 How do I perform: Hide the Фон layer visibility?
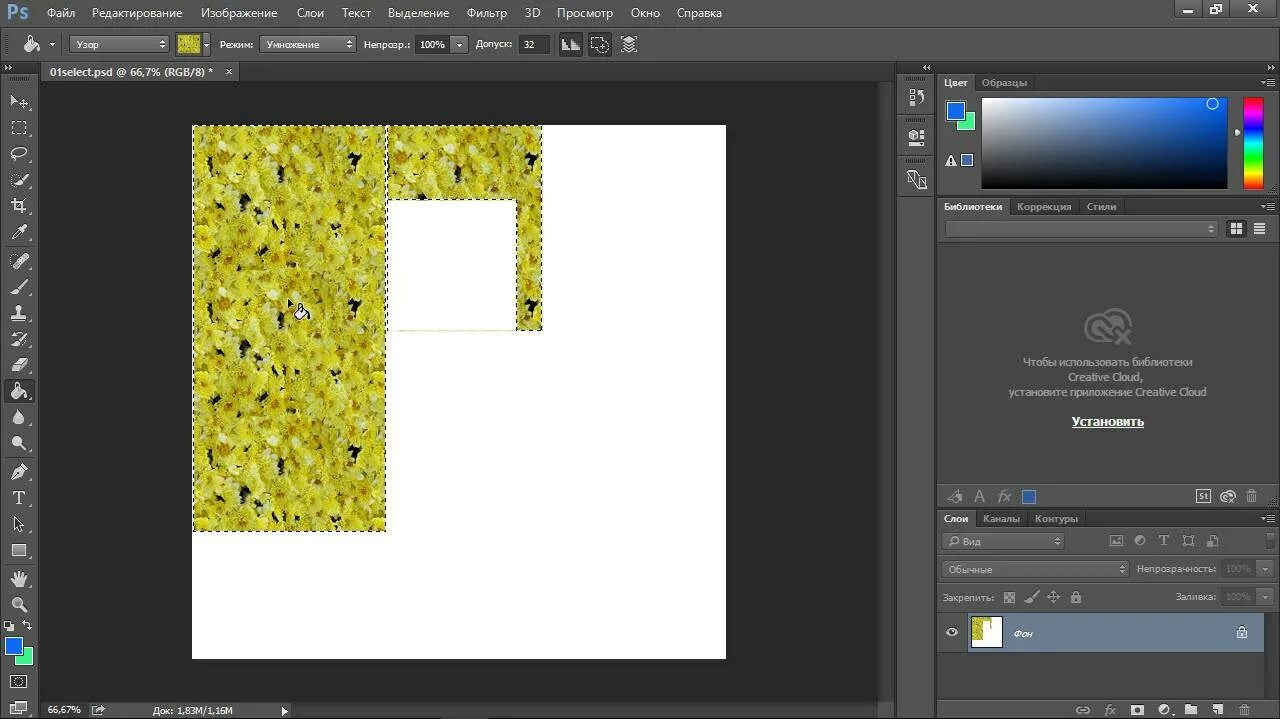[950, 633]
